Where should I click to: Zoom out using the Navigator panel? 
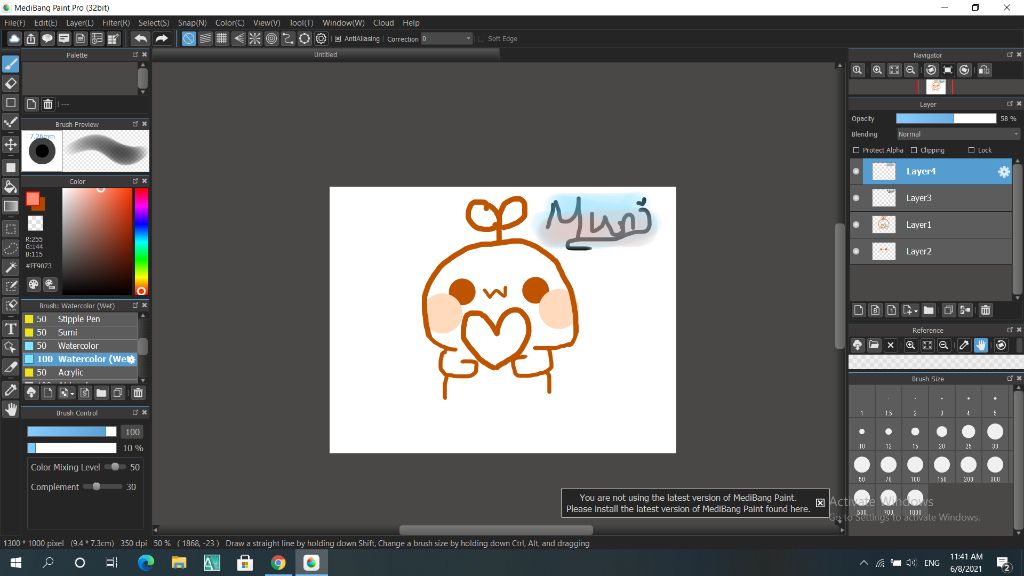click(910, 70)
